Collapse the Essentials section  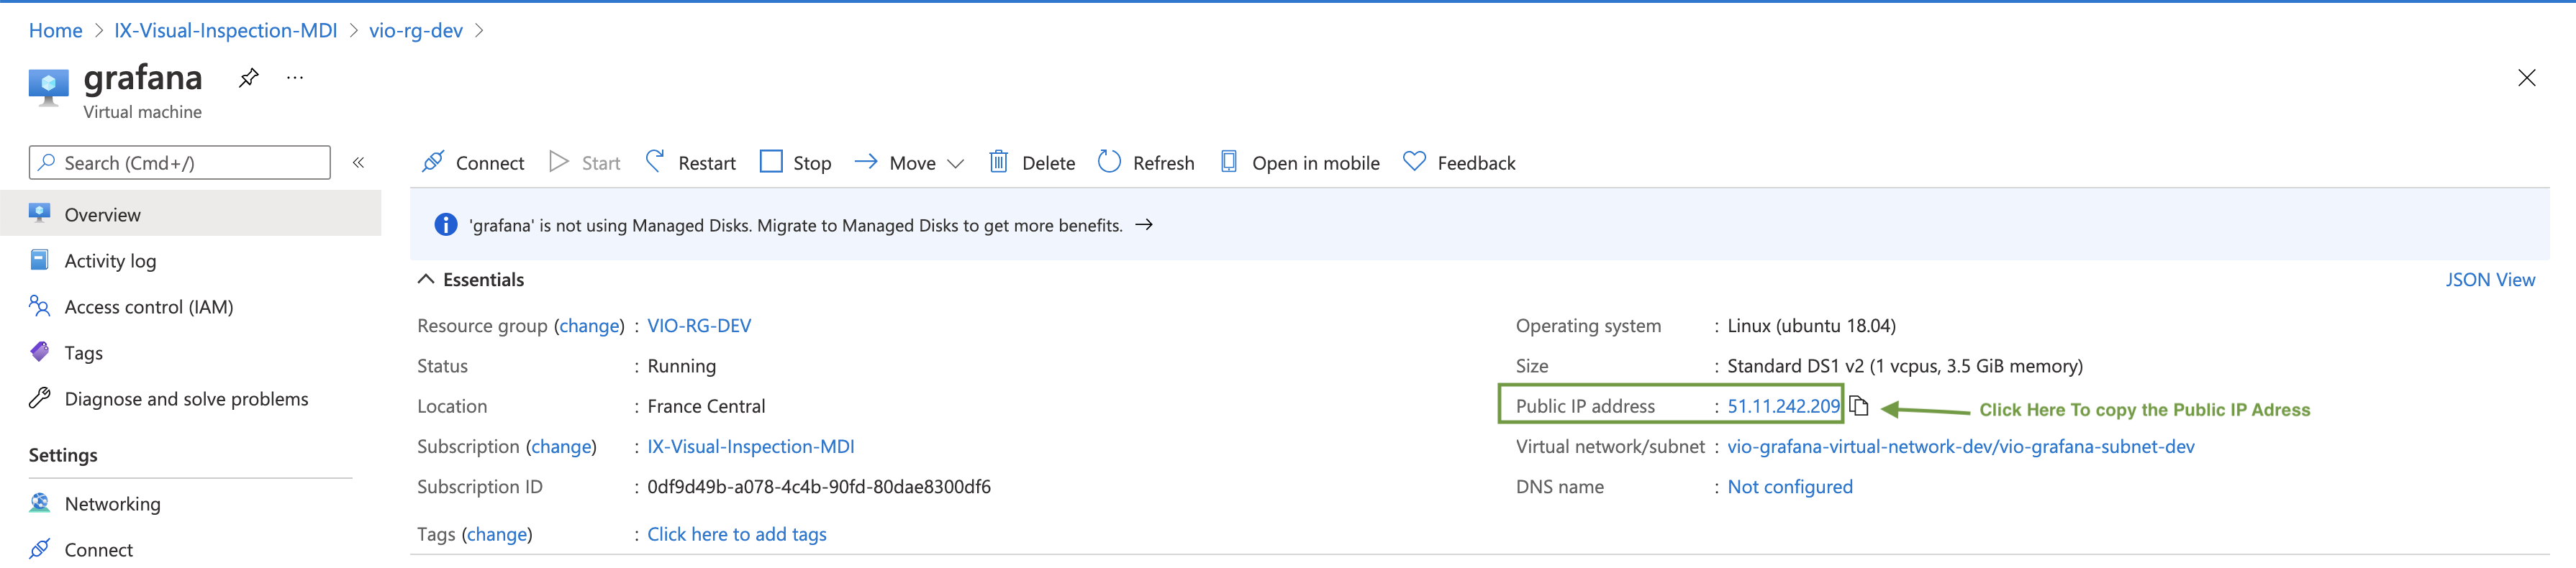[426, 279]
